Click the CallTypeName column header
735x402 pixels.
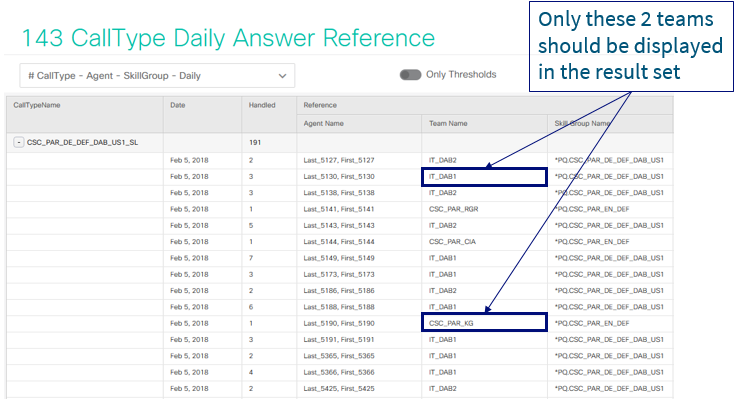coord(37,105)
